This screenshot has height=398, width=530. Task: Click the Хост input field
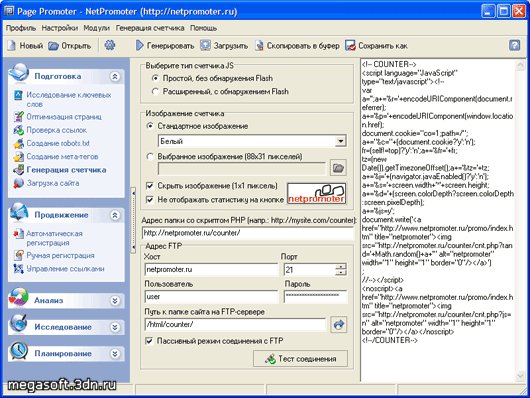coord(211,270)
